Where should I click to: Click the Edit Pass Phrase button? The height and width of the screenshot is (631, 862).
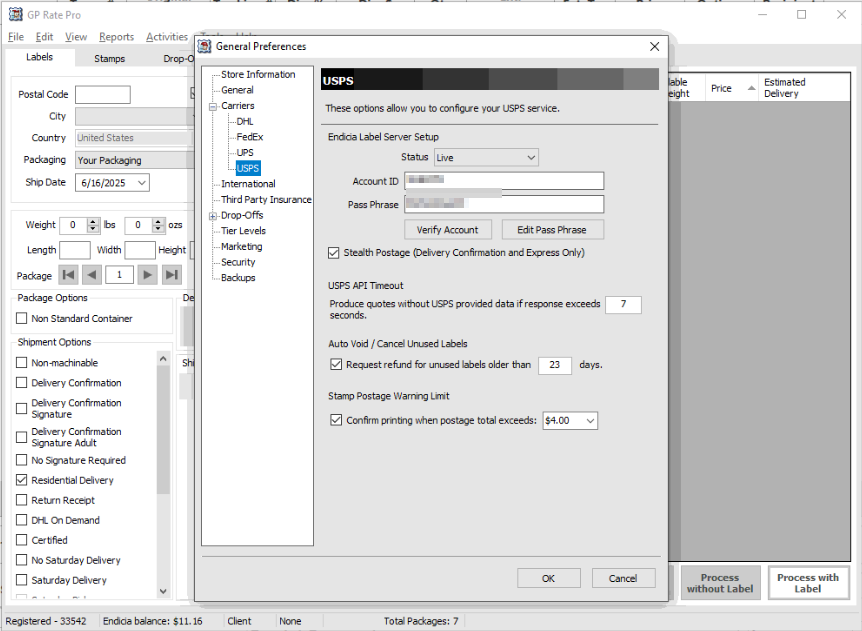click(552, 230)
